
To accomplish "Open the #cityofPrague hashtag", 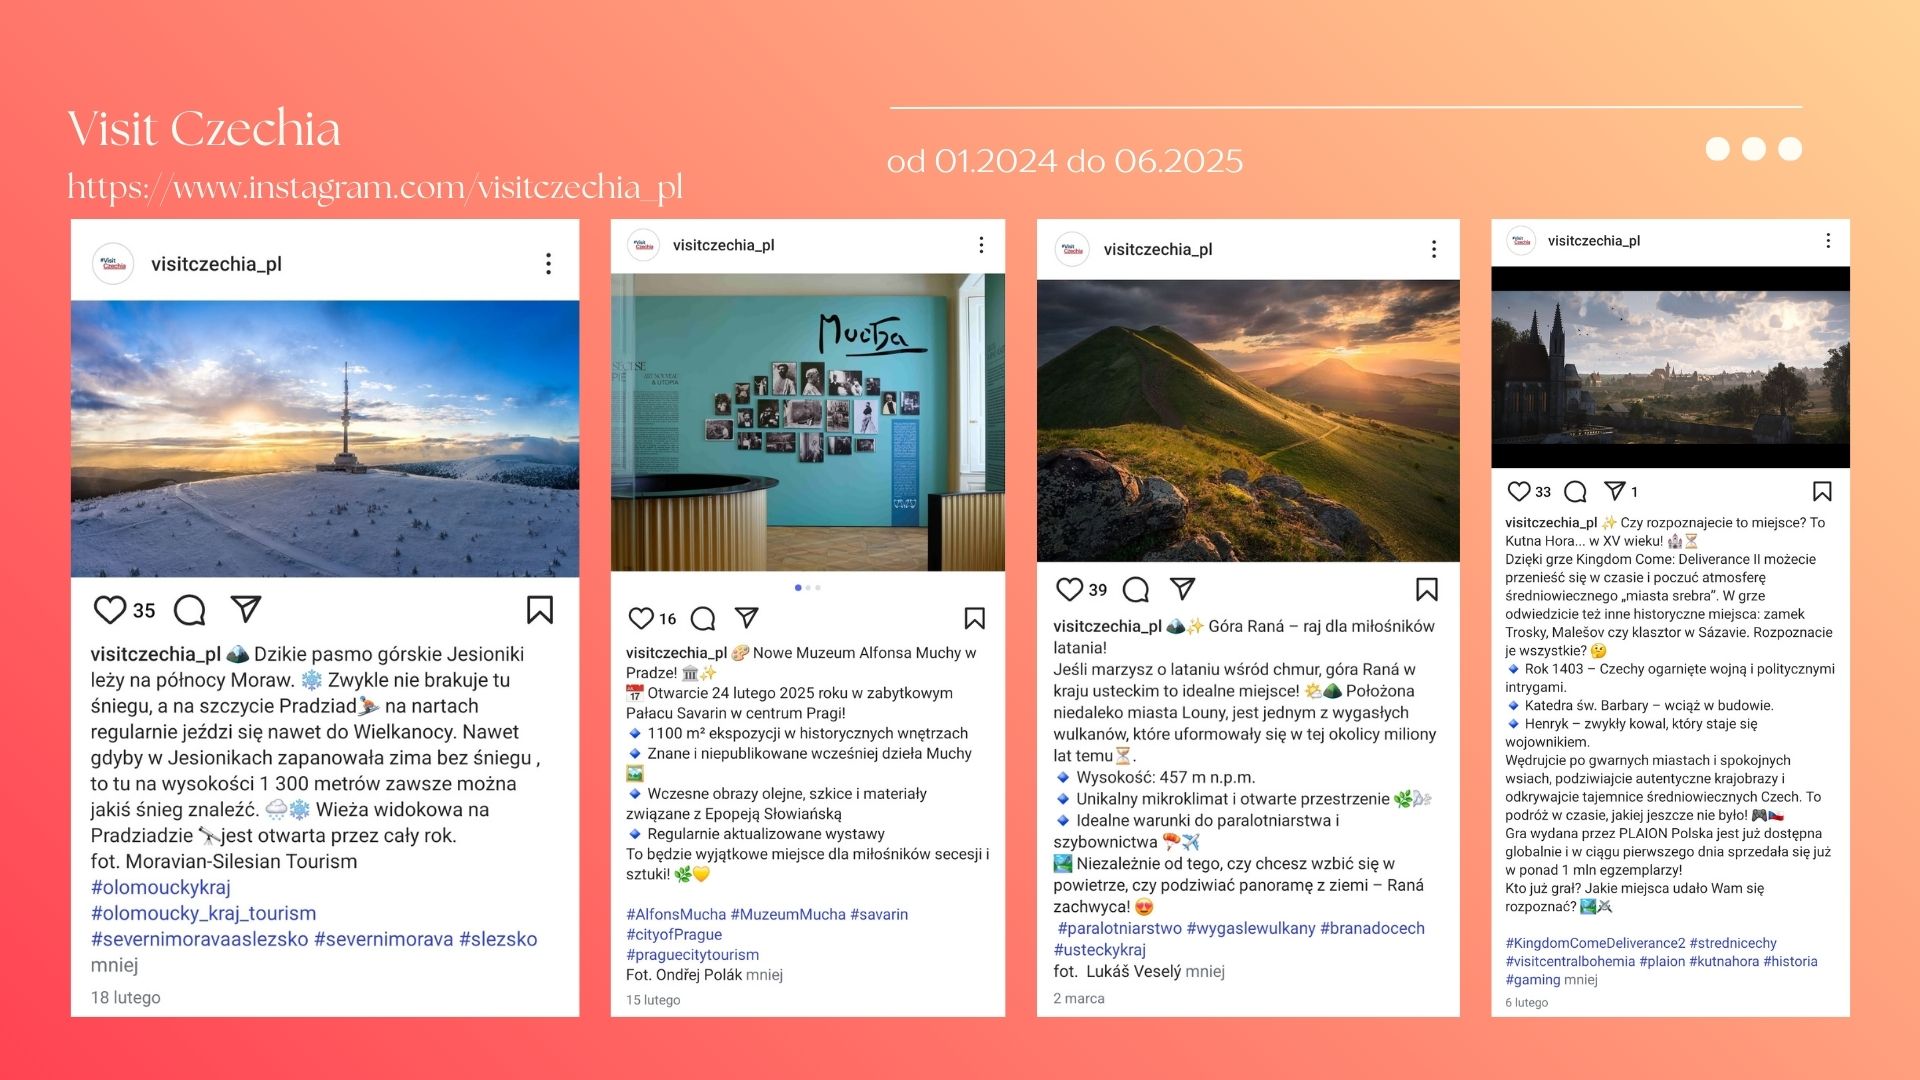I will pyautogui.click(x=674, y=935).
